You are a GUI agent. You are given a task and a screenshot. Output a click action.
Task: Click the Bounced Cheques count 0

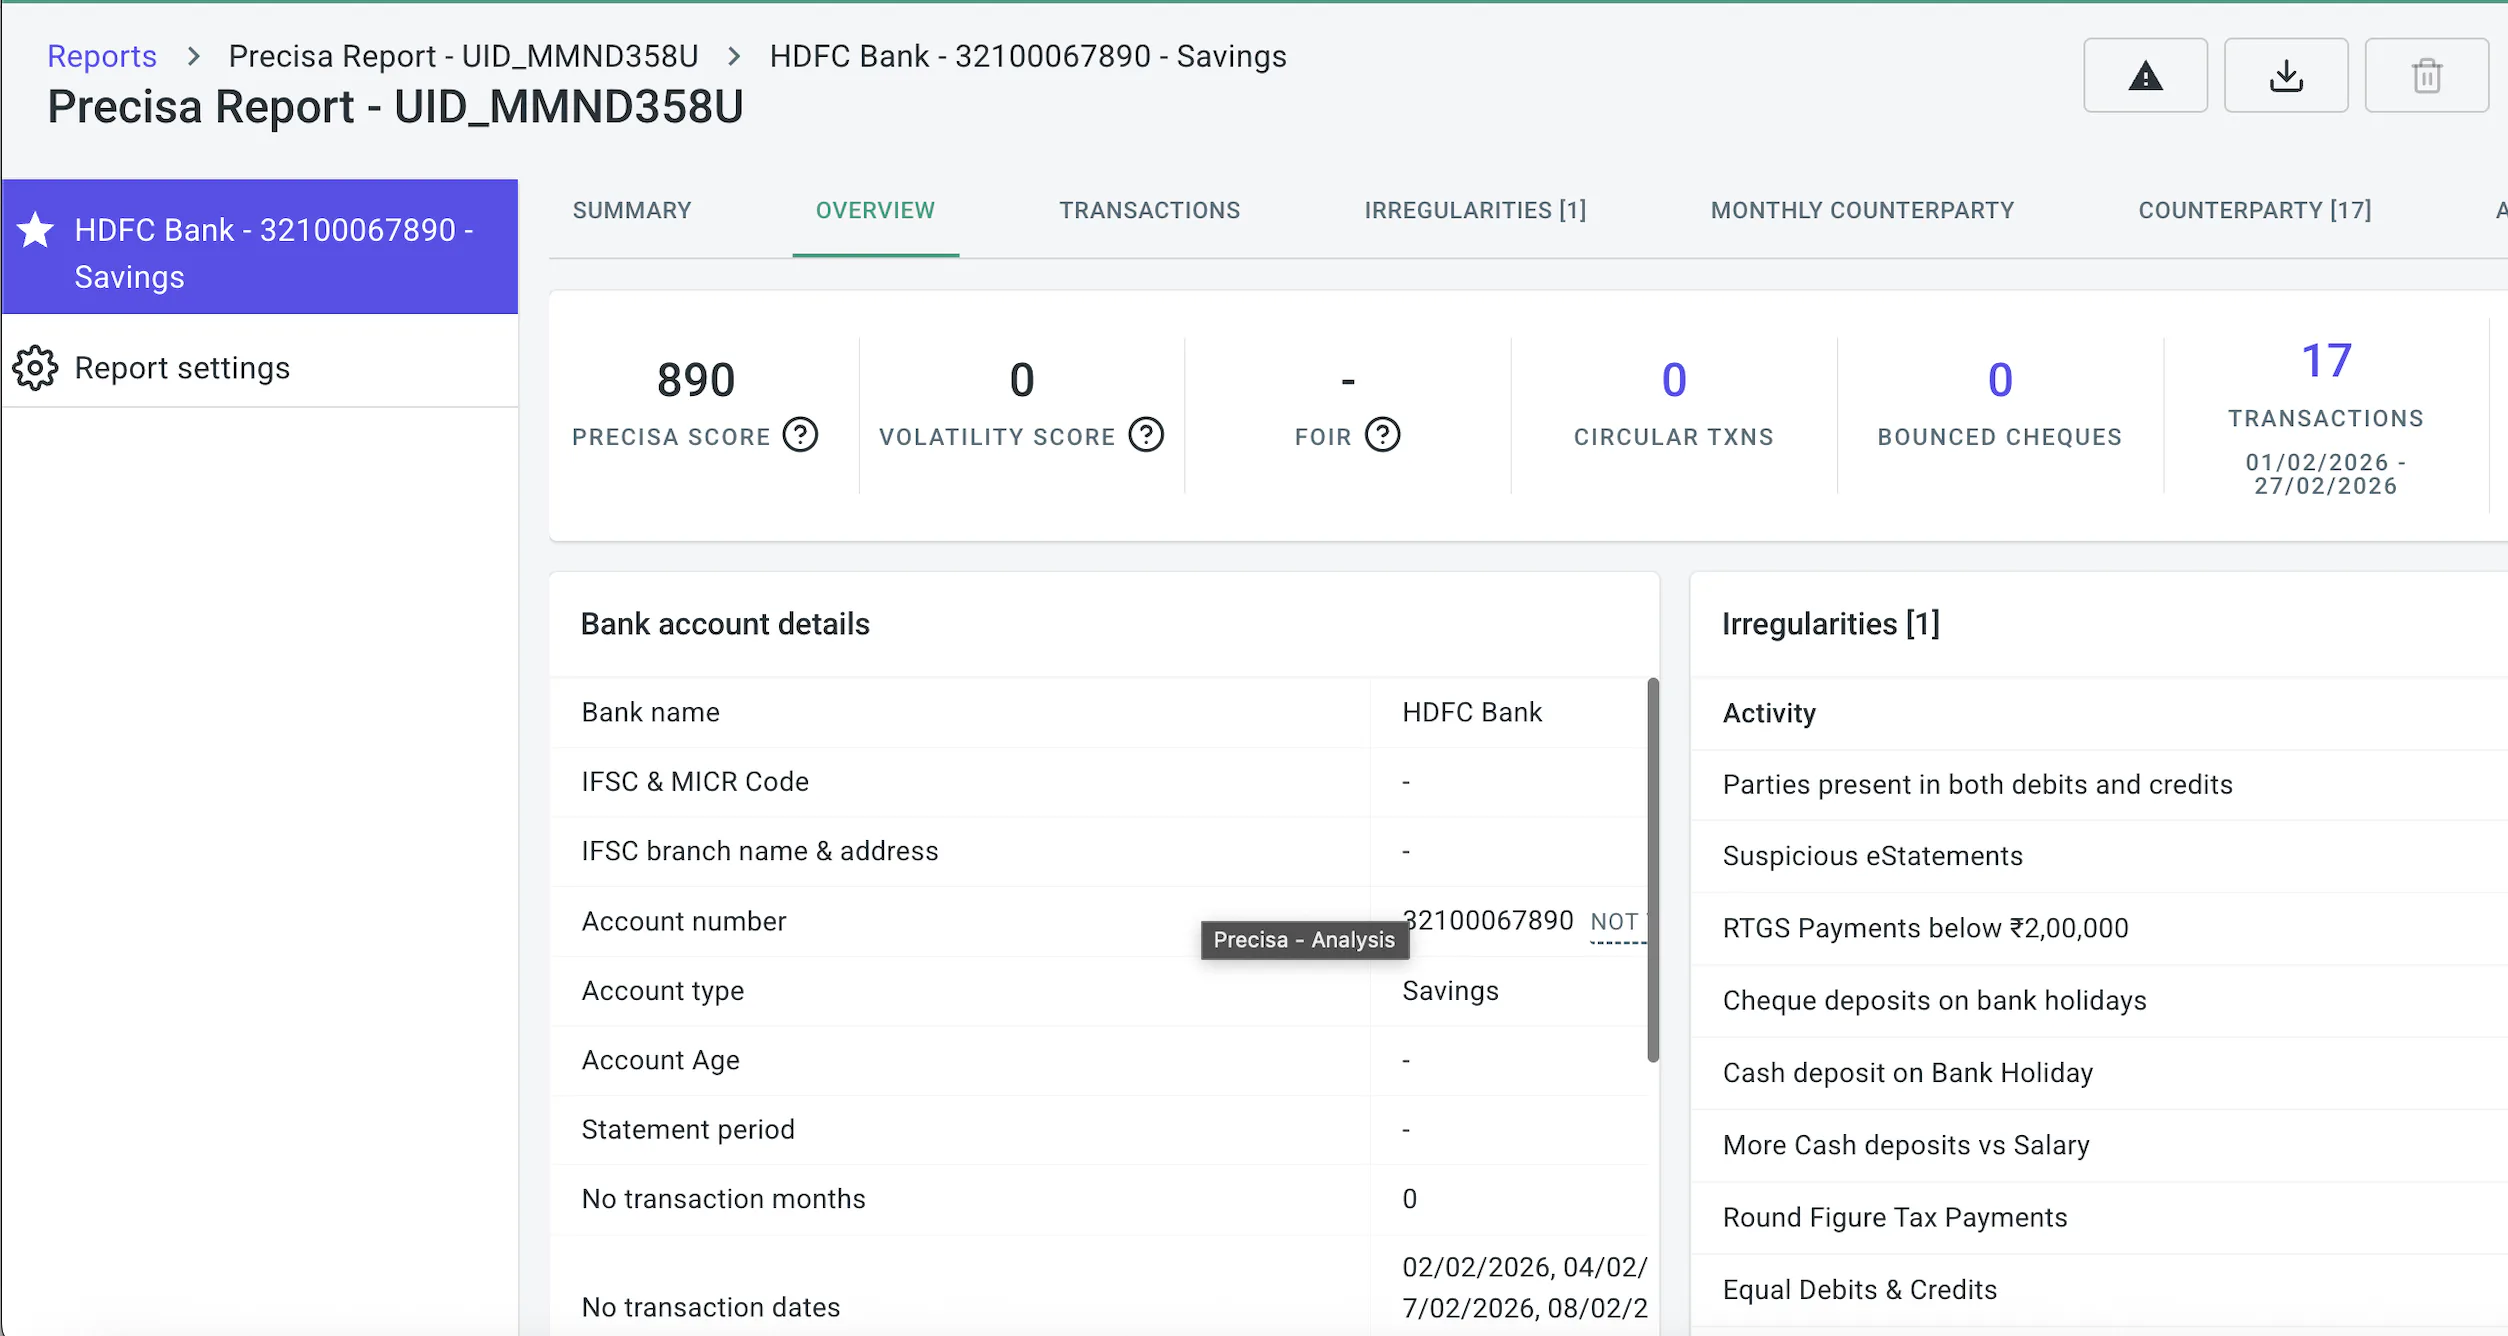2000,380
